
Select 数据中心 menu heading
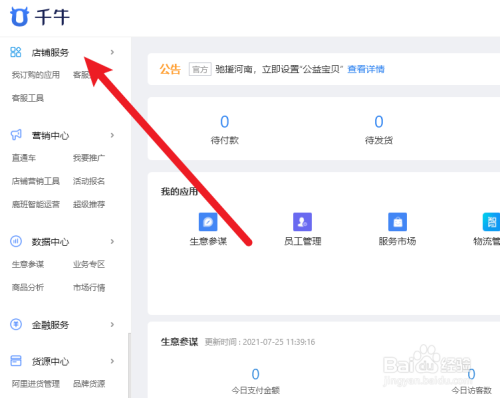click(50, 242)
